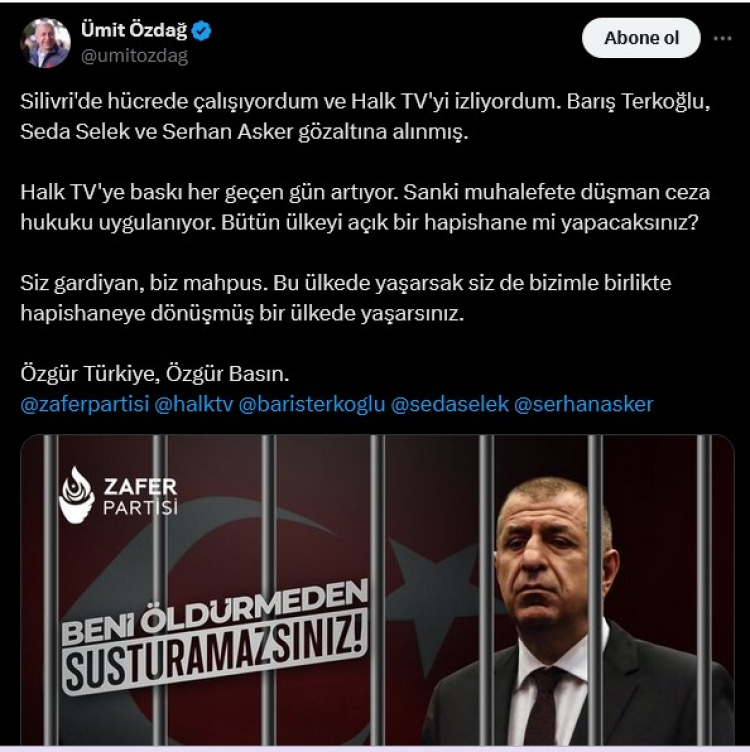
Task: Select the paragraph starting Silivri'de hücrede
Action: pyautogui.click(x=365, y=116)
